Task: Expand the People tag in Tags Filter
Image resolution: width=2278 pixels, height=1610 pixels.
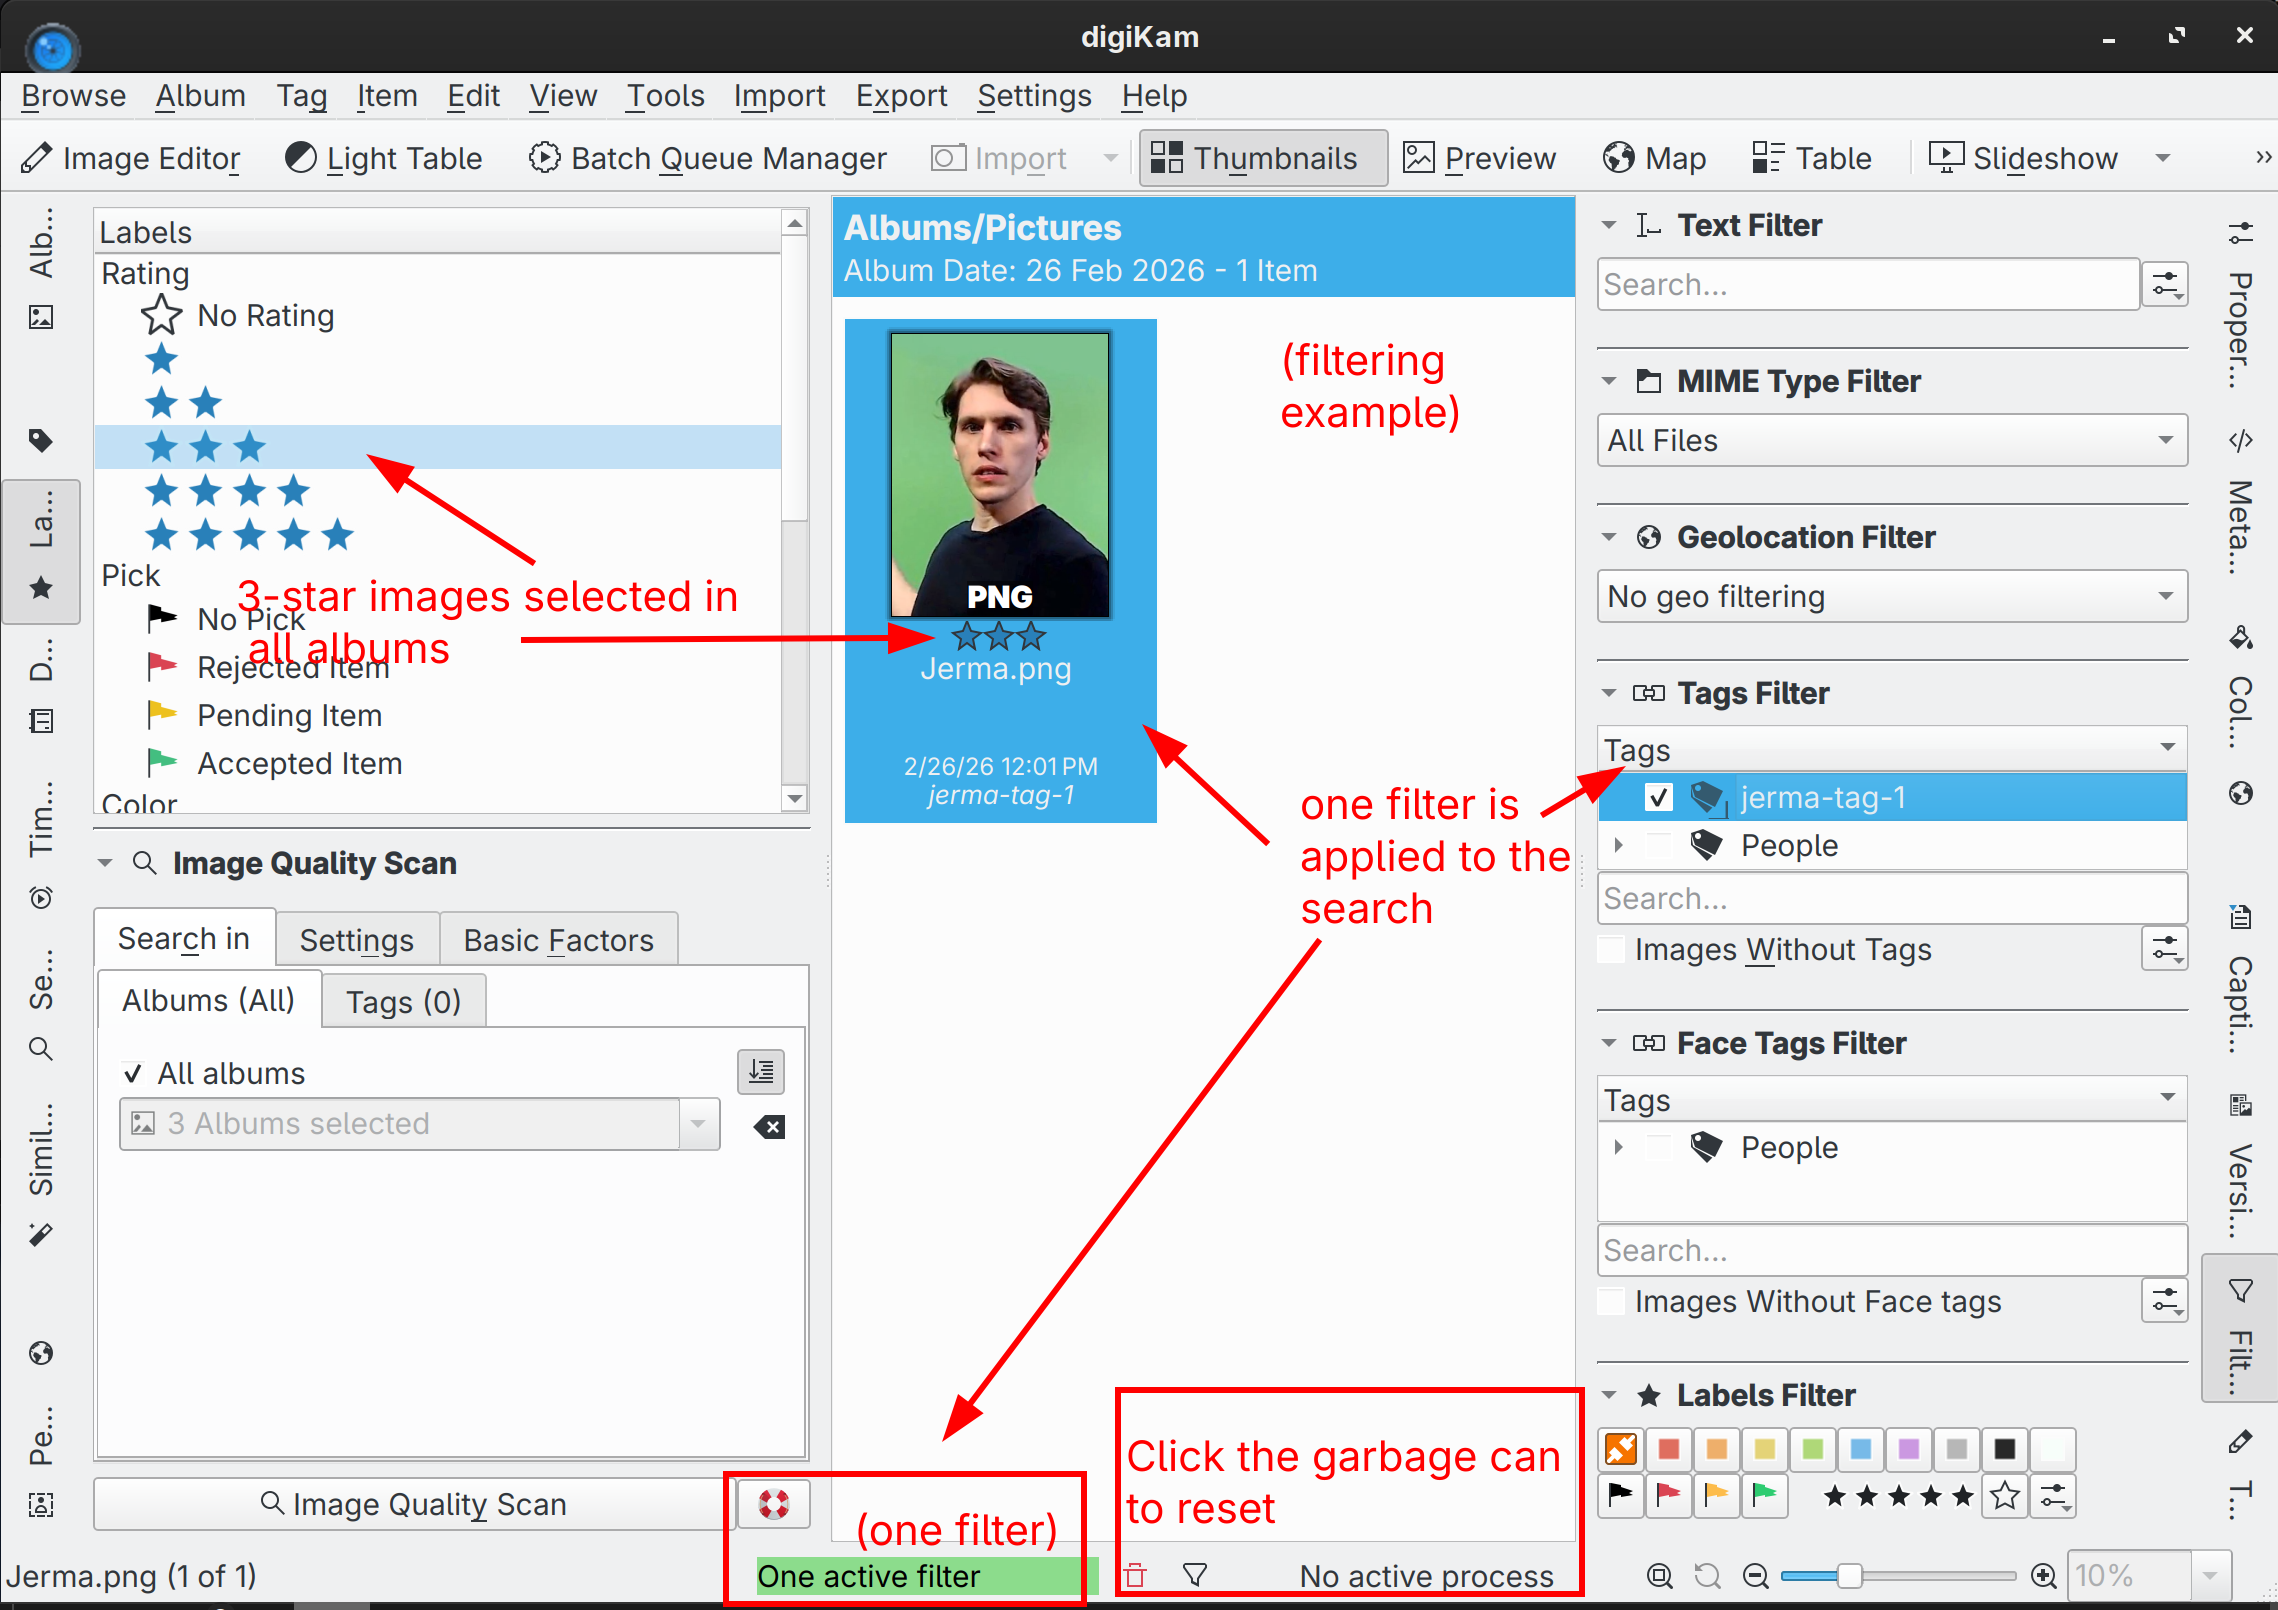Action: [1618, 845]
